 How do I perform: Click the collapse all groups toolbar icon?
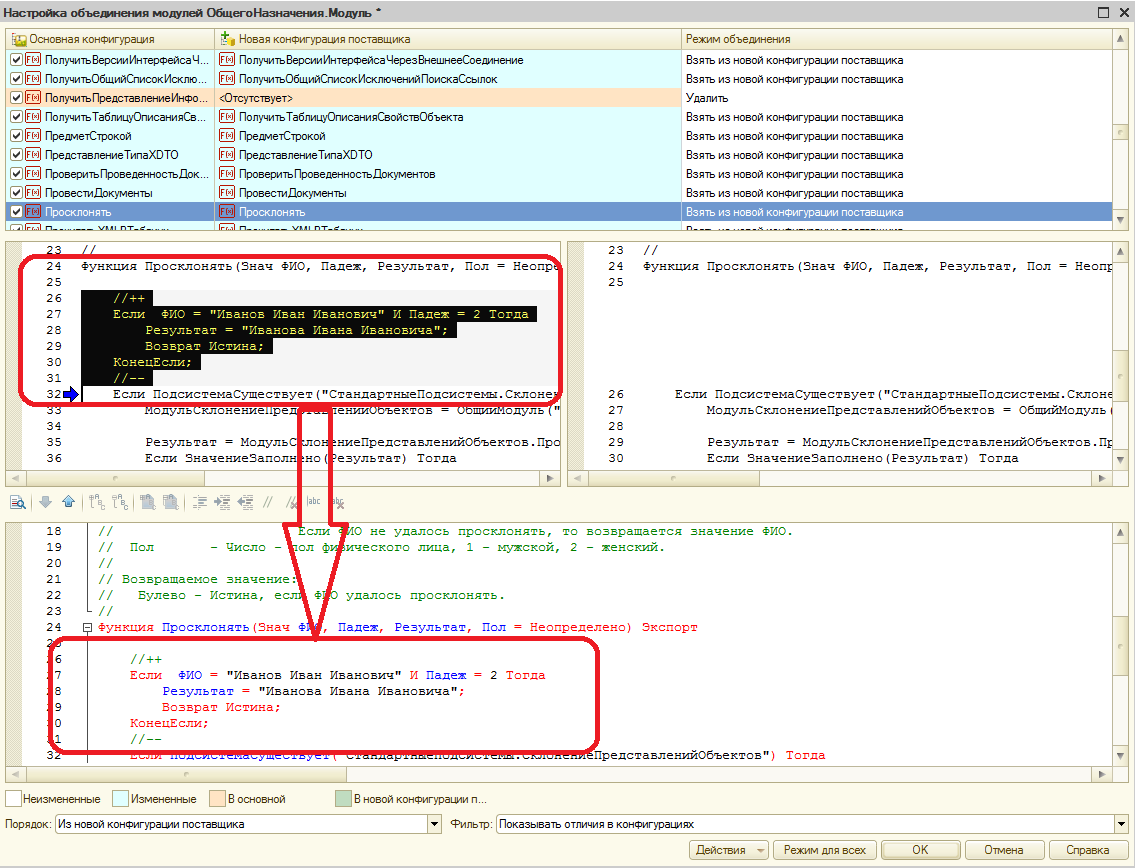171,502
